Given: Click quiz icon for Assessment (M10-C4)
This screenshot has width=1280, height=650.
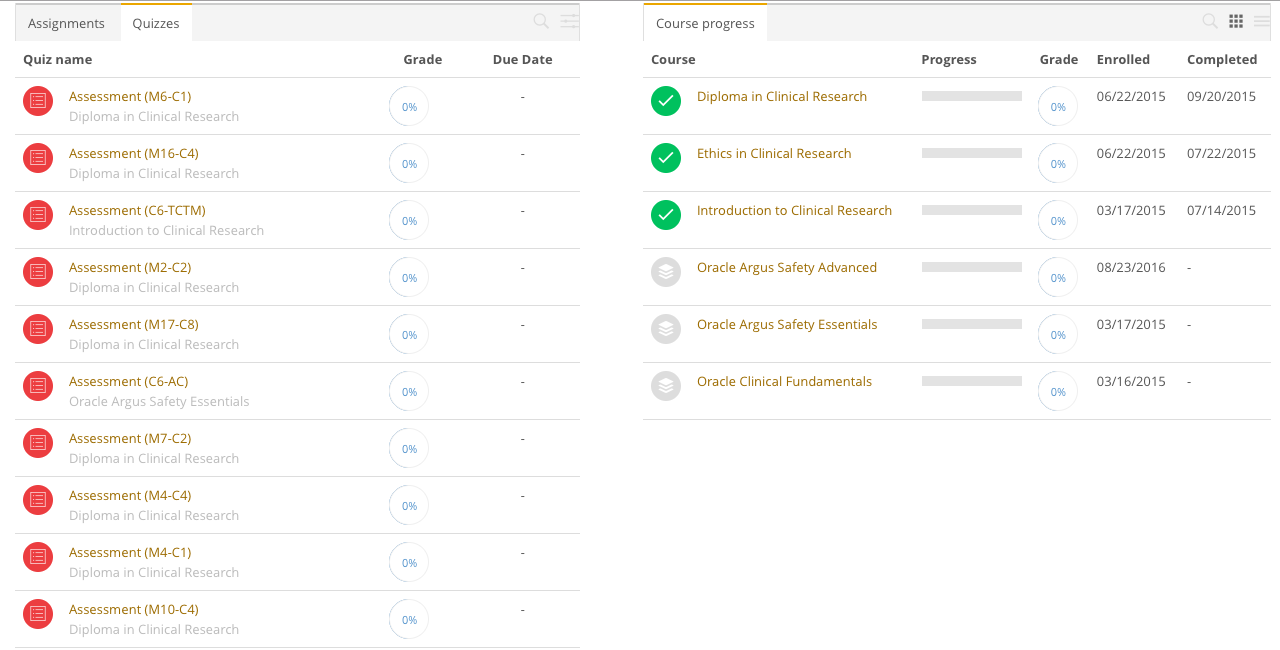Looking at the screenshot, I should (x=38, y=614).
